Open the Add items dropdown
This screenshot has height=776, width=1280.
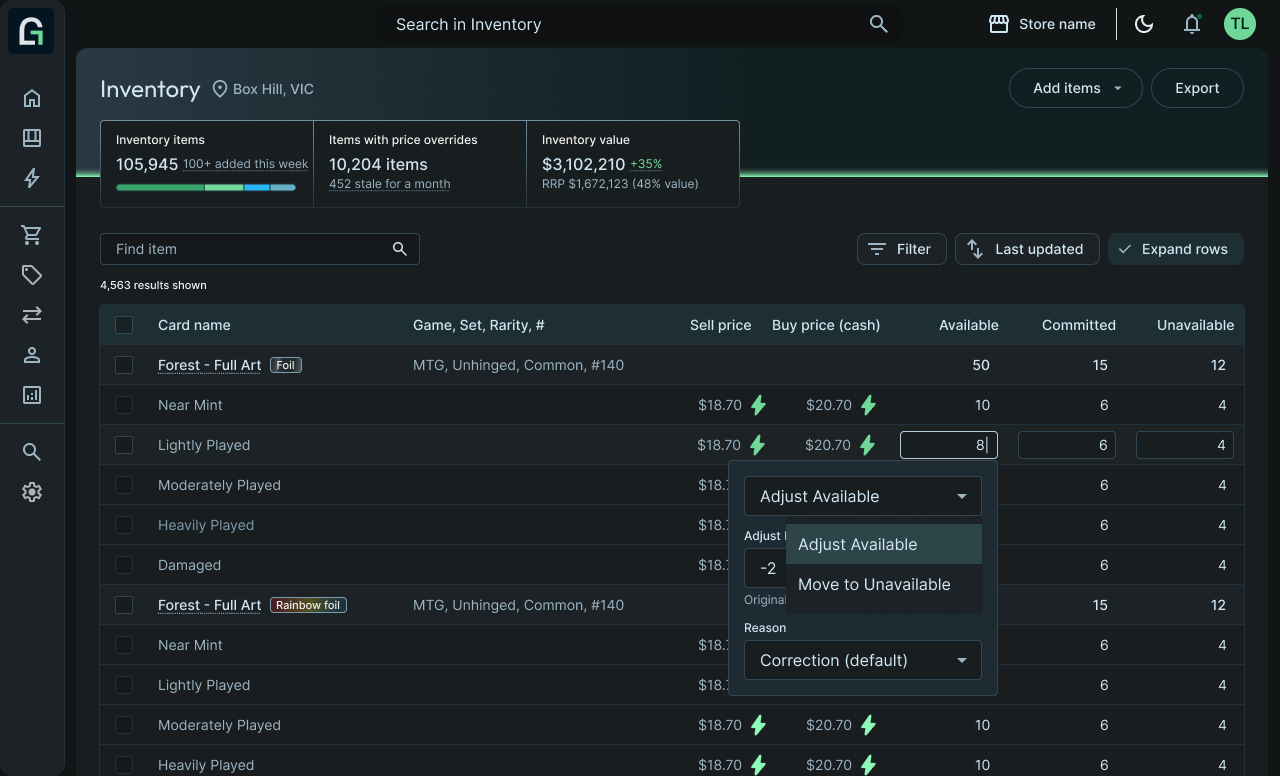tap(1076, 88)
